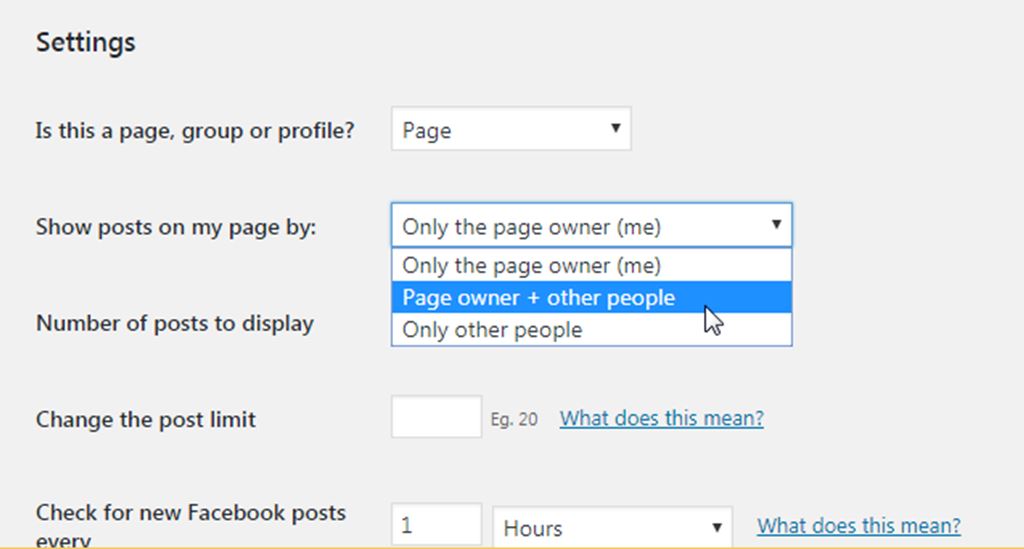Image resolution: width=1024 pixels, height=549 pixels.
Task: Click 'Is this a page, group or profile?' label
Action: coord(195,131)
